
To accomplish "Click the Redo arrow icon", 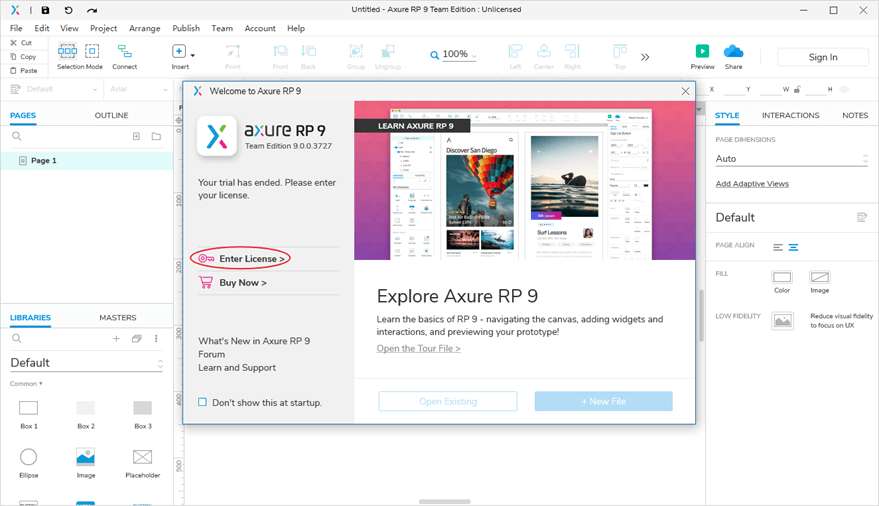I will [x=92, y=10].
